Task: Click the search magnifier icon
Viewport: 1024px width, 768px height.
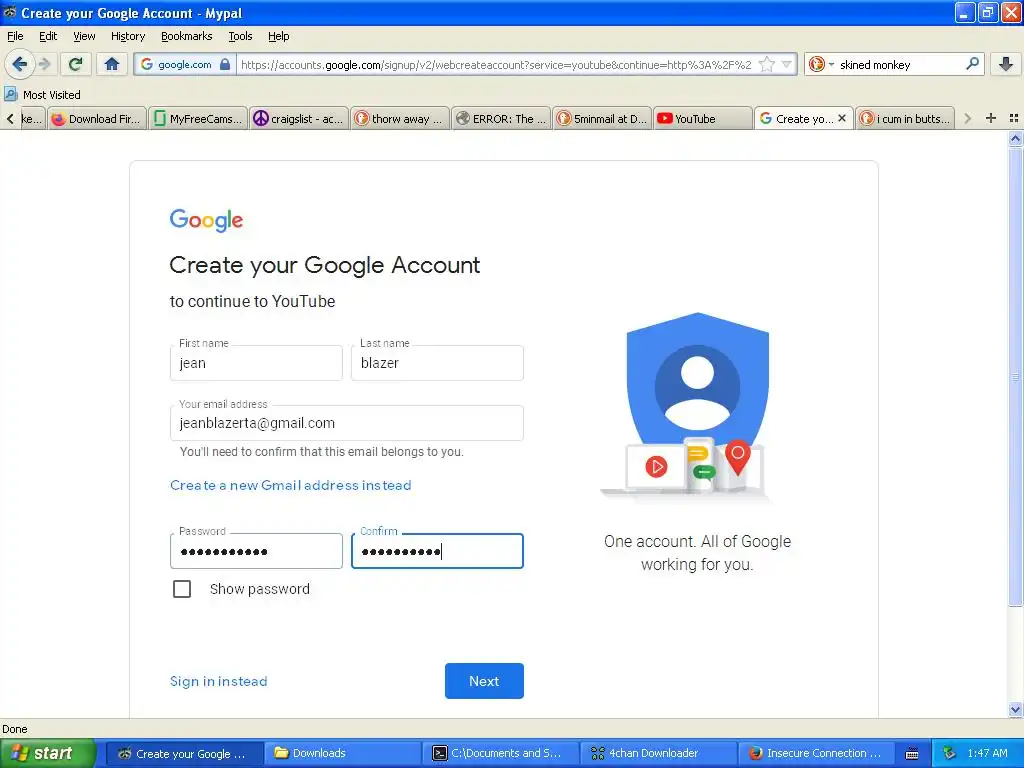Action: click(972, 64)
